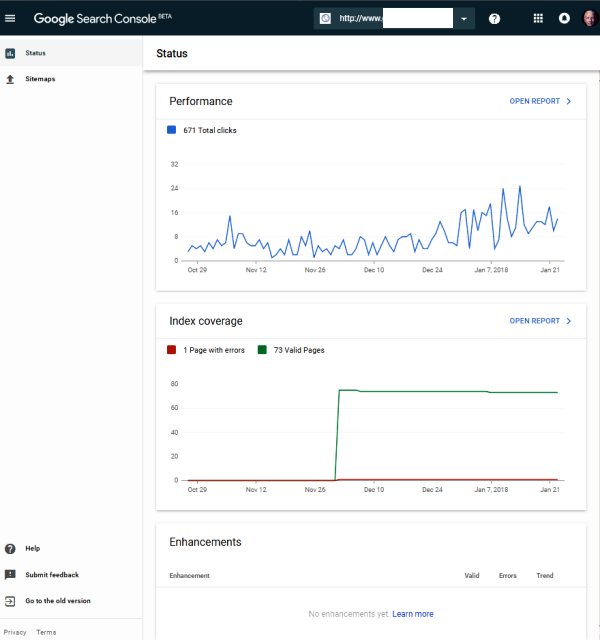Click Dec 10 on Index coverage chart axis
The image size is (600, 640).
coord(374,489)
